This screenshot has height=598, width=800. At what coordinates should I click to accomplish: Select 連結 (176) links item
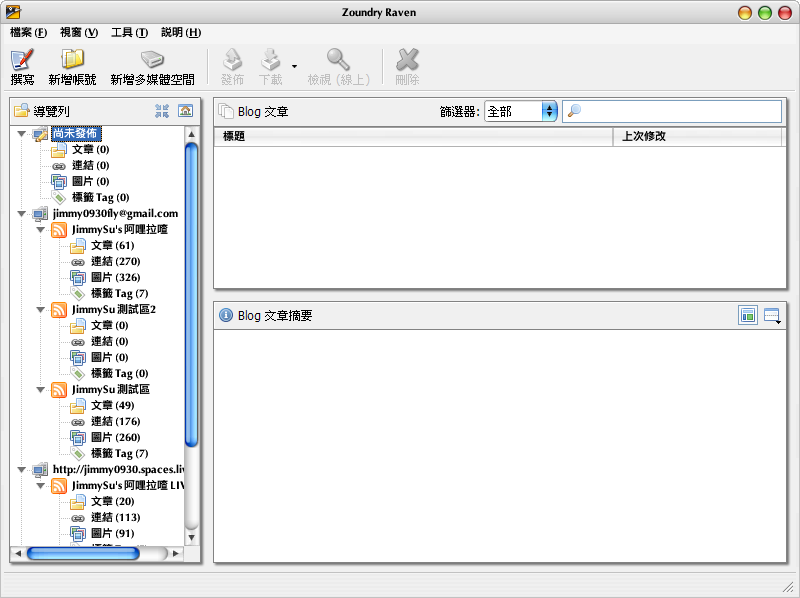115,421
